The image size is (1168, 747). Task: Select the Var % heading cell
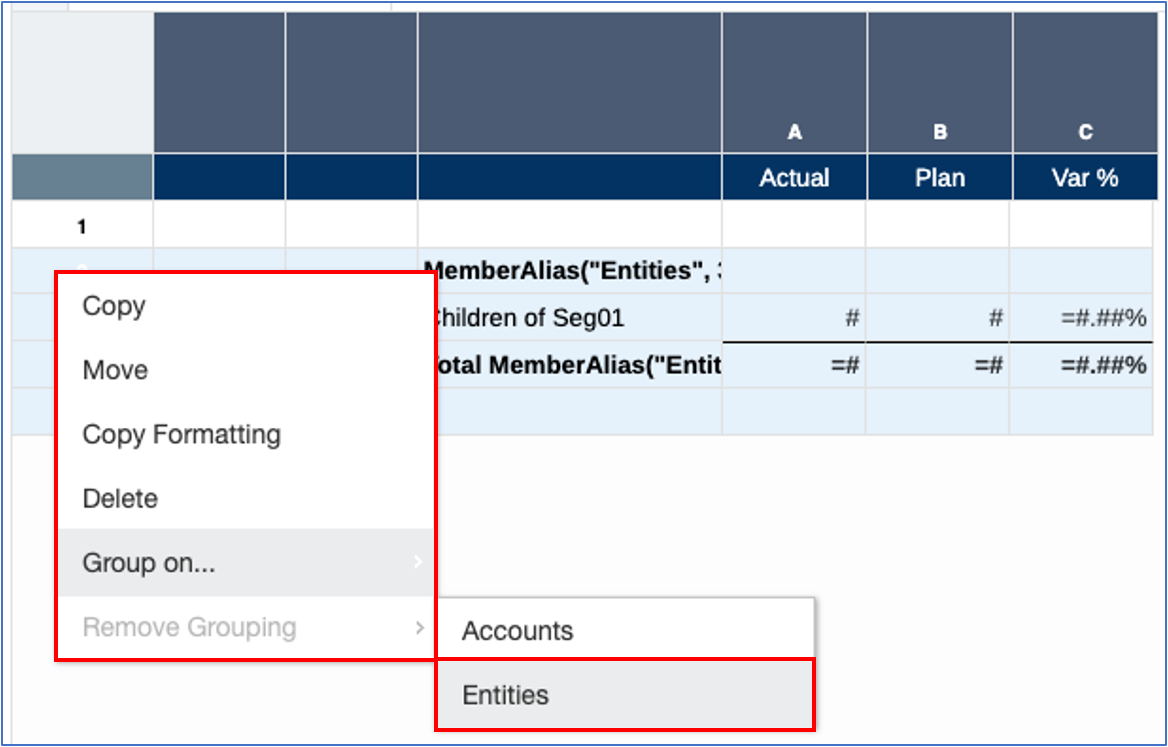point(1088,177)
